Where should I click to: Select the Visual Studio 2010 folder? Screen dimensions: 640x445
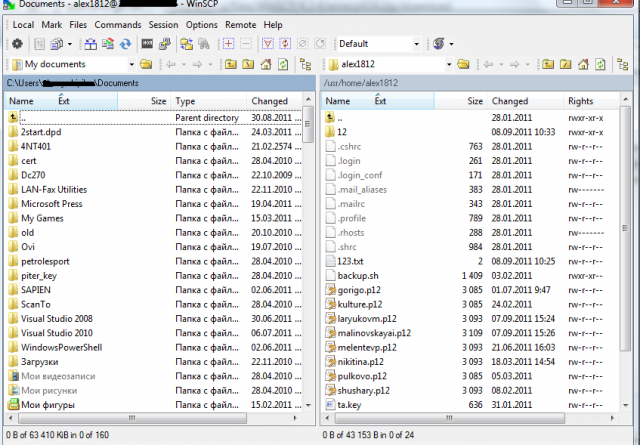pyautogui.click(x=57, y=333)
